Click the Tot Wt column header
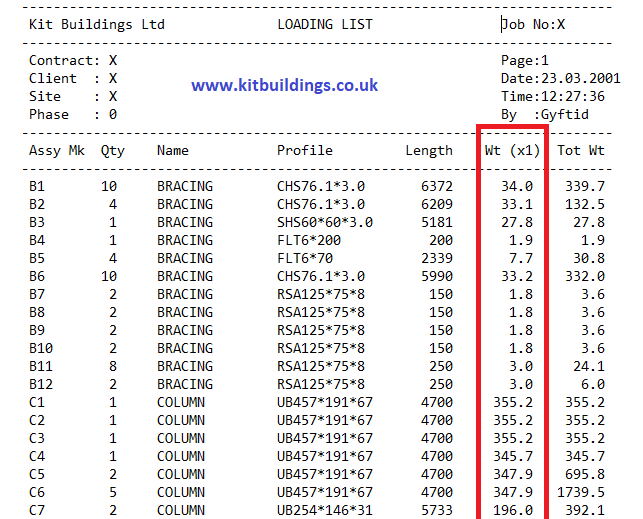 click(x=581, y=150)
